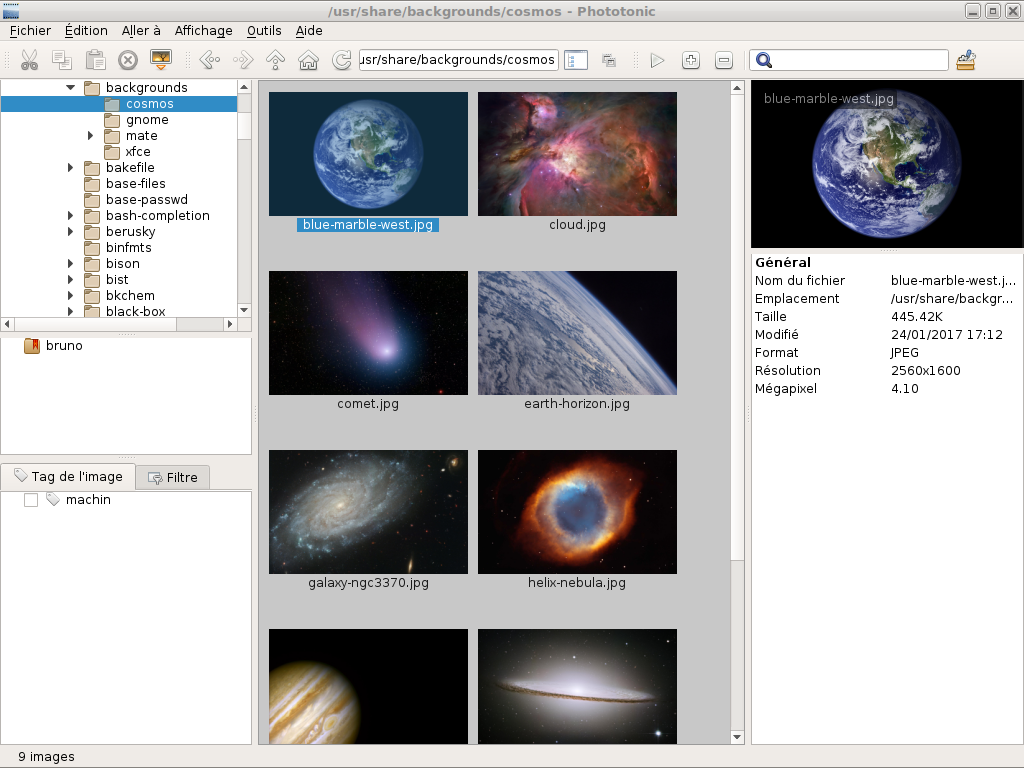Go up one directory with up arrow icon
Image resolution: width=1024 pixels, height=768 pixels.
point(276,60)
